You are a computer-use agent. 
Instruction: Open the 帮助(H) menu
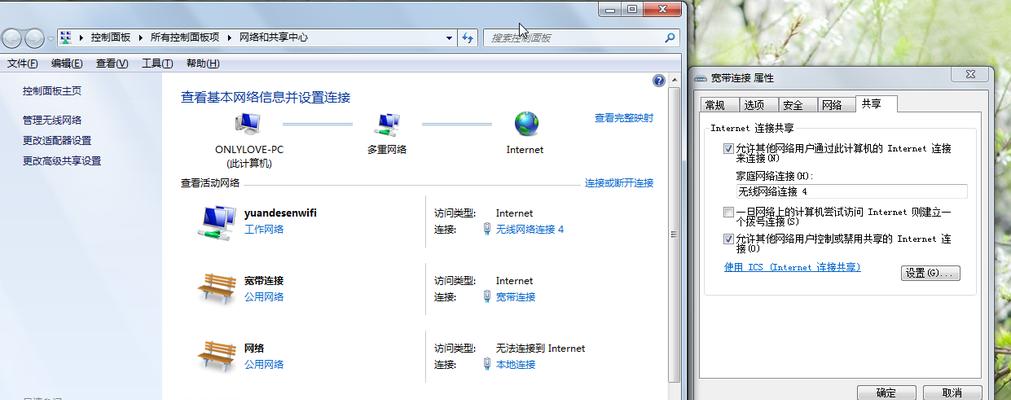coord(202,63)
